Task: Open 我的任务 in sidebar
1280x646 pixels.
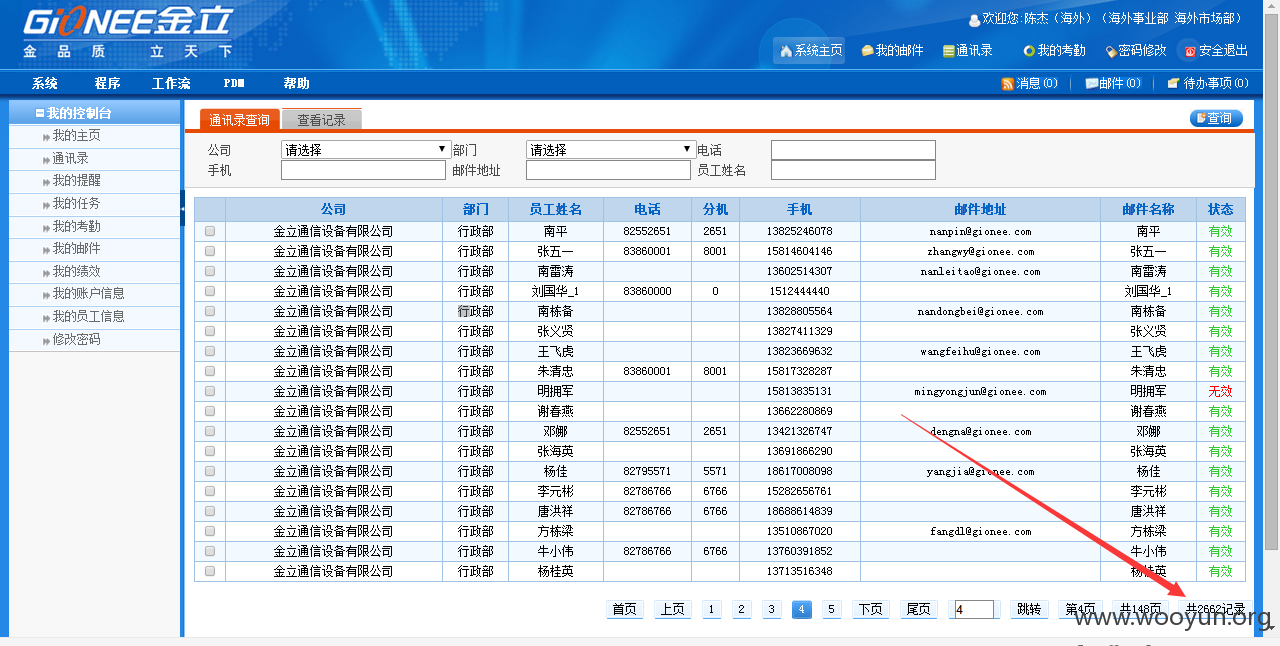Action: click(76, 203)
